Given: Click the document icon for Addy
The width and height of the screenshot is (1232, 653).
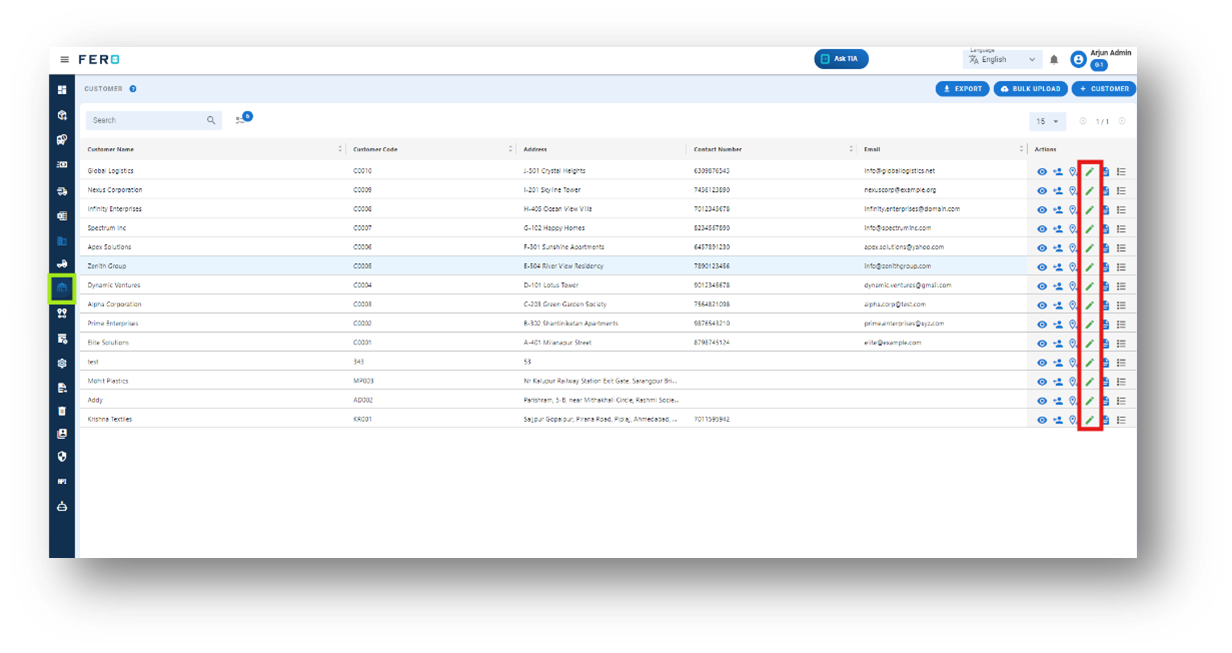Looking at the screenshot, I should (1106, 401).
